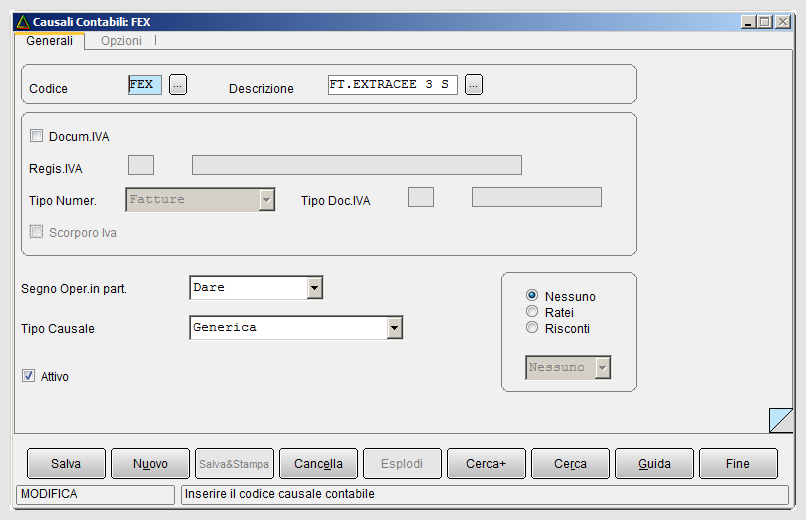This screenshot has width=806, height=520.
Task: Maximize the Causali Contabili window
Action: click(x=765, y=22)
